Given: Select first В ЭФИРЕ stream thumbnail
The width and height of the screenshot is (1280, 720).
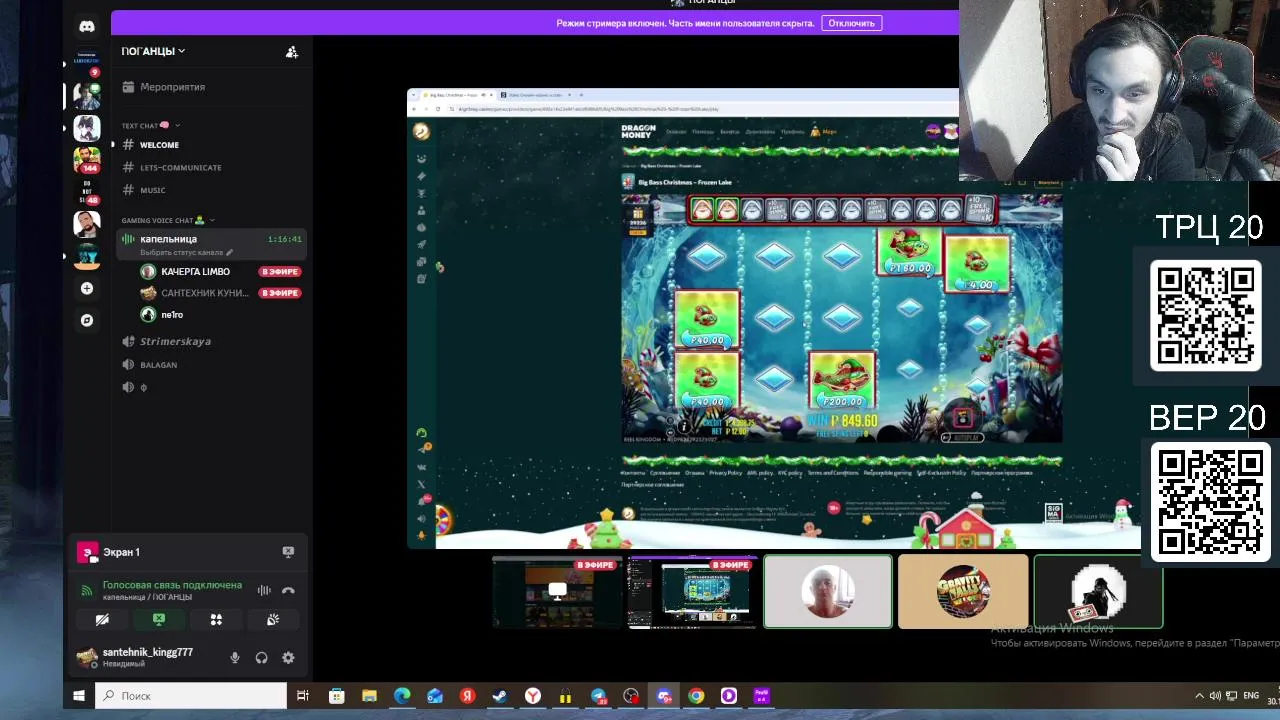Looking at the screenshot, I should tap(557, 592).
